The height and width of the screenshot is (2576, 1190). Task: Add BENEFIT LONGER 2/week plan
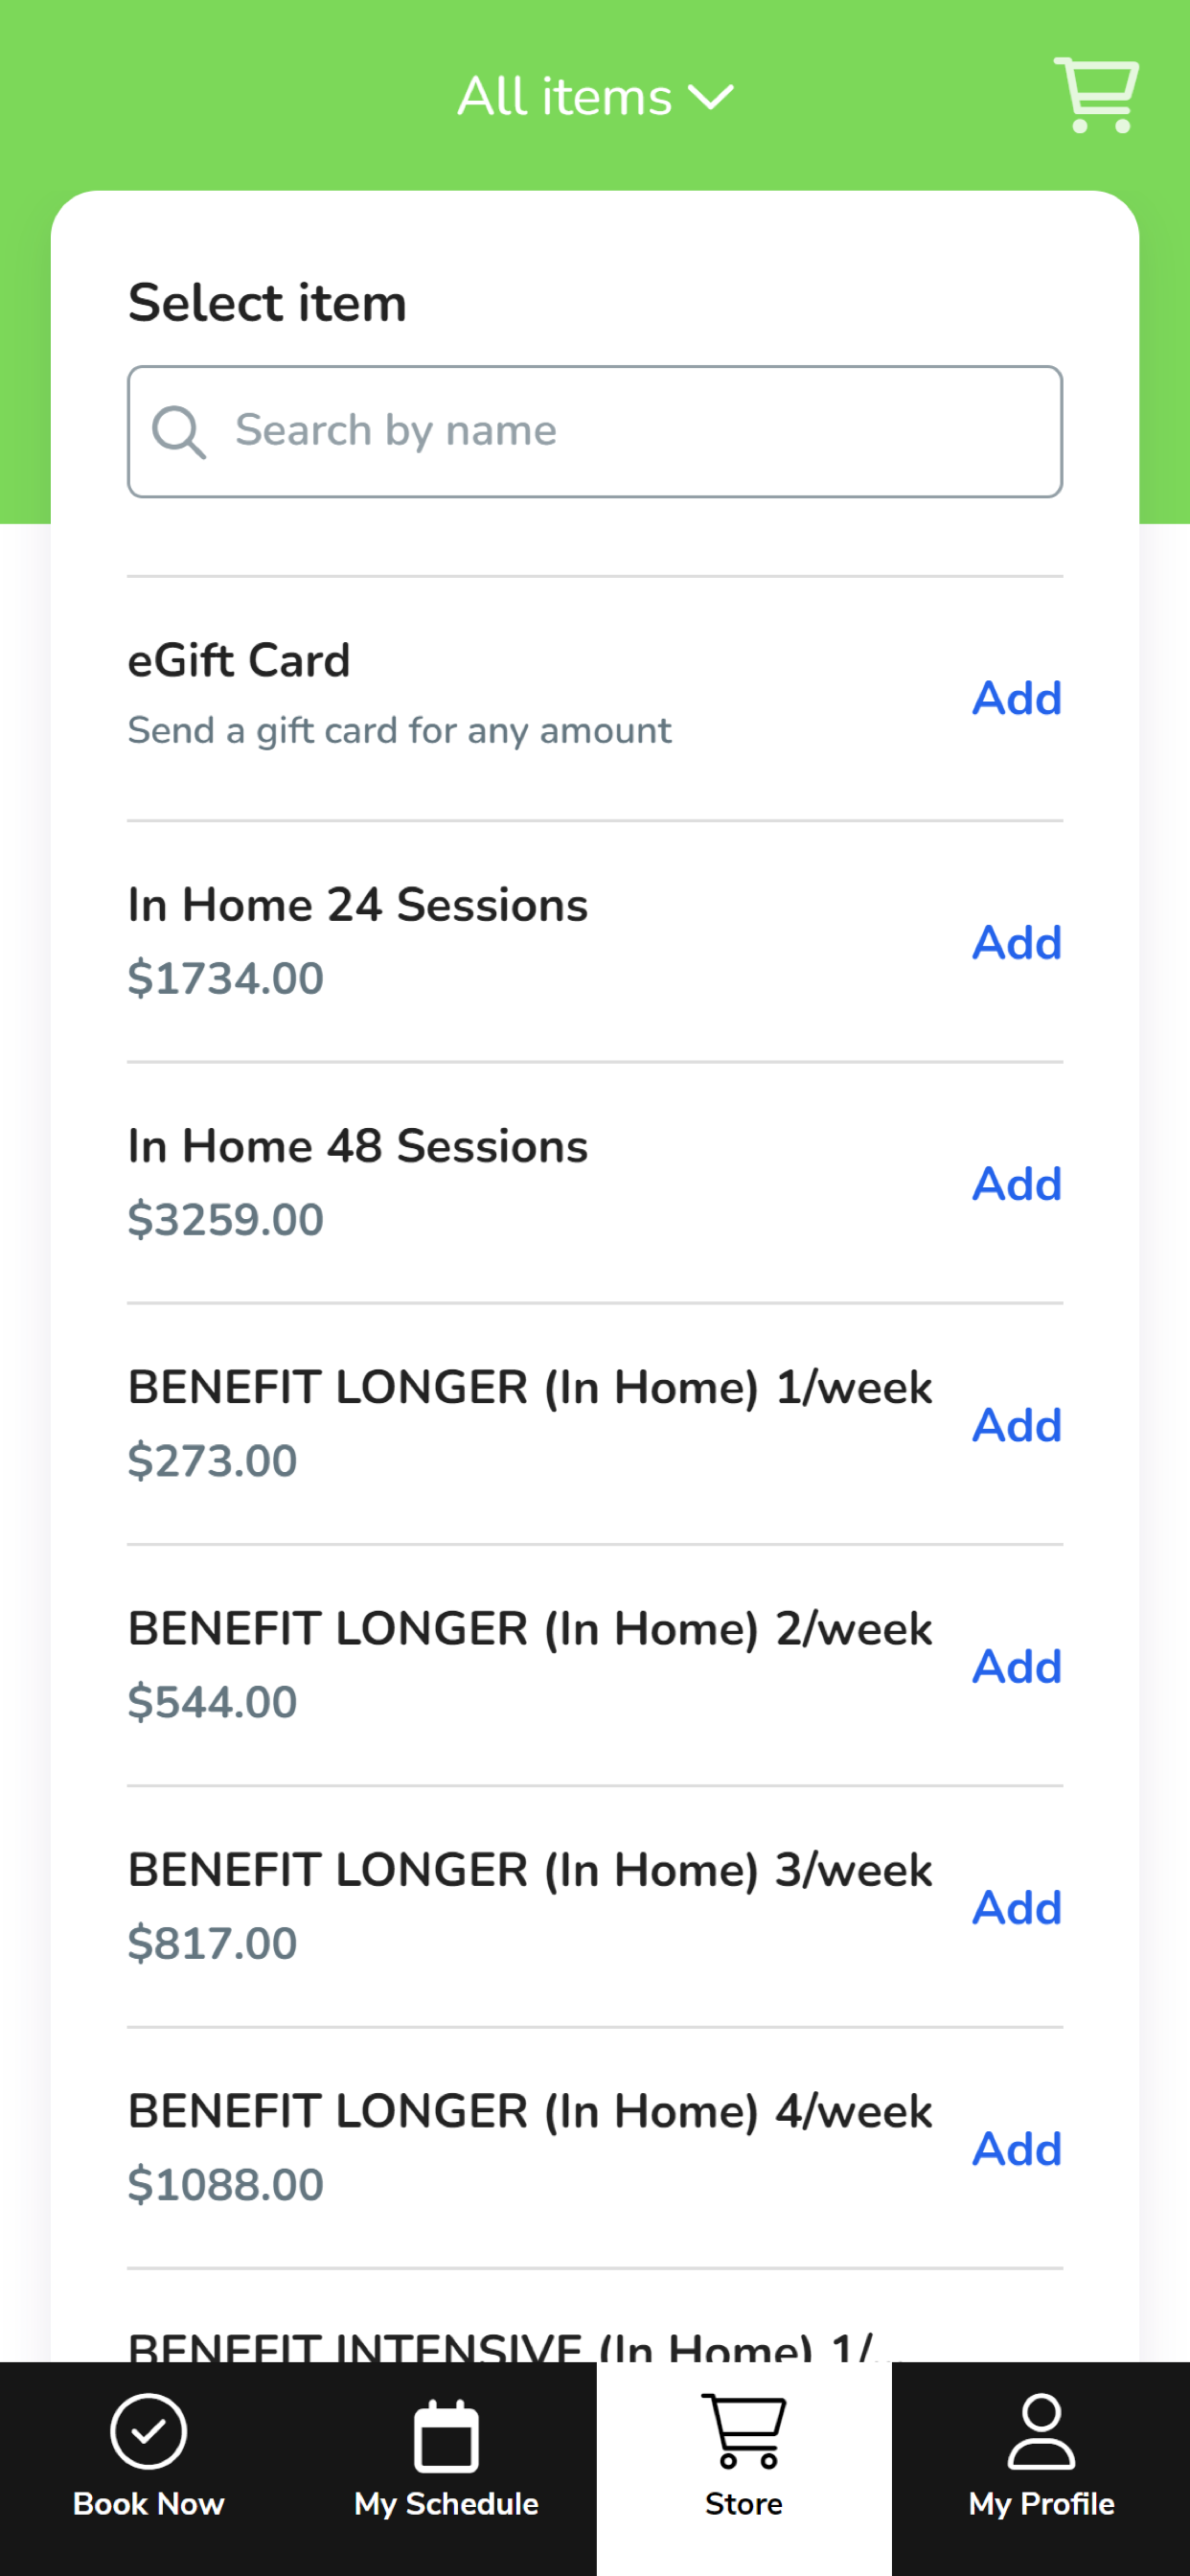click(x=1016, y=1666)
